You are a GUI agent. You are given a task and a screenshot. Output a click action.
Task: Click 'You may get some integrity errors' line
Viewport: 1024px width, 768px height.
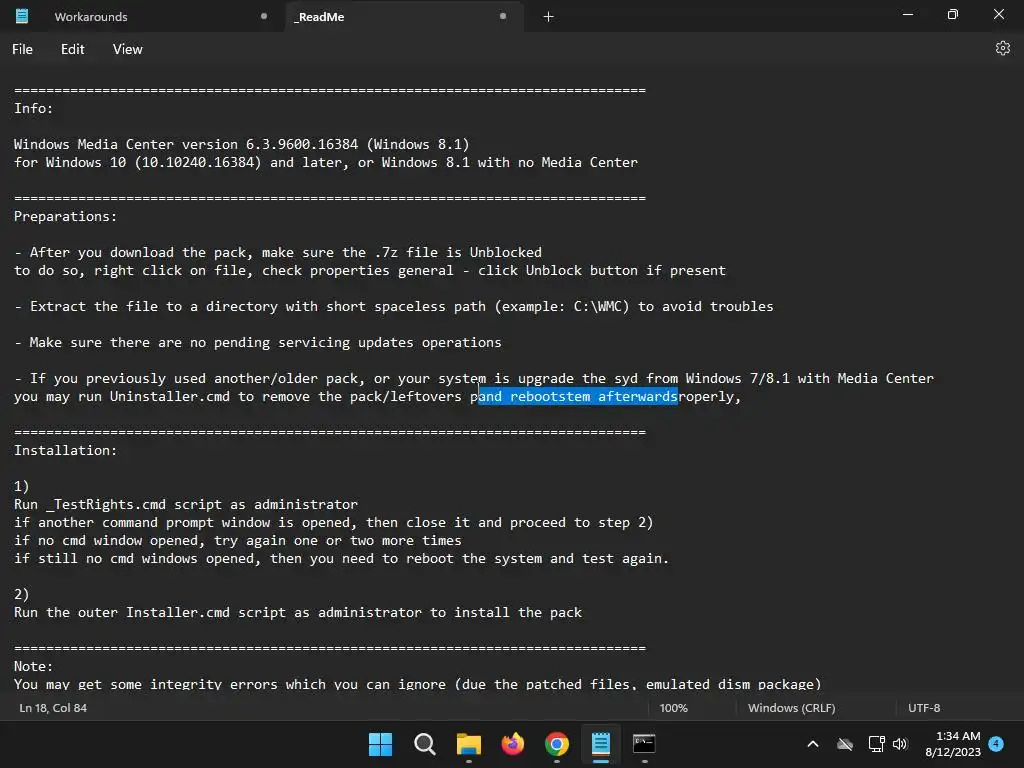click(x=417, y=684)
